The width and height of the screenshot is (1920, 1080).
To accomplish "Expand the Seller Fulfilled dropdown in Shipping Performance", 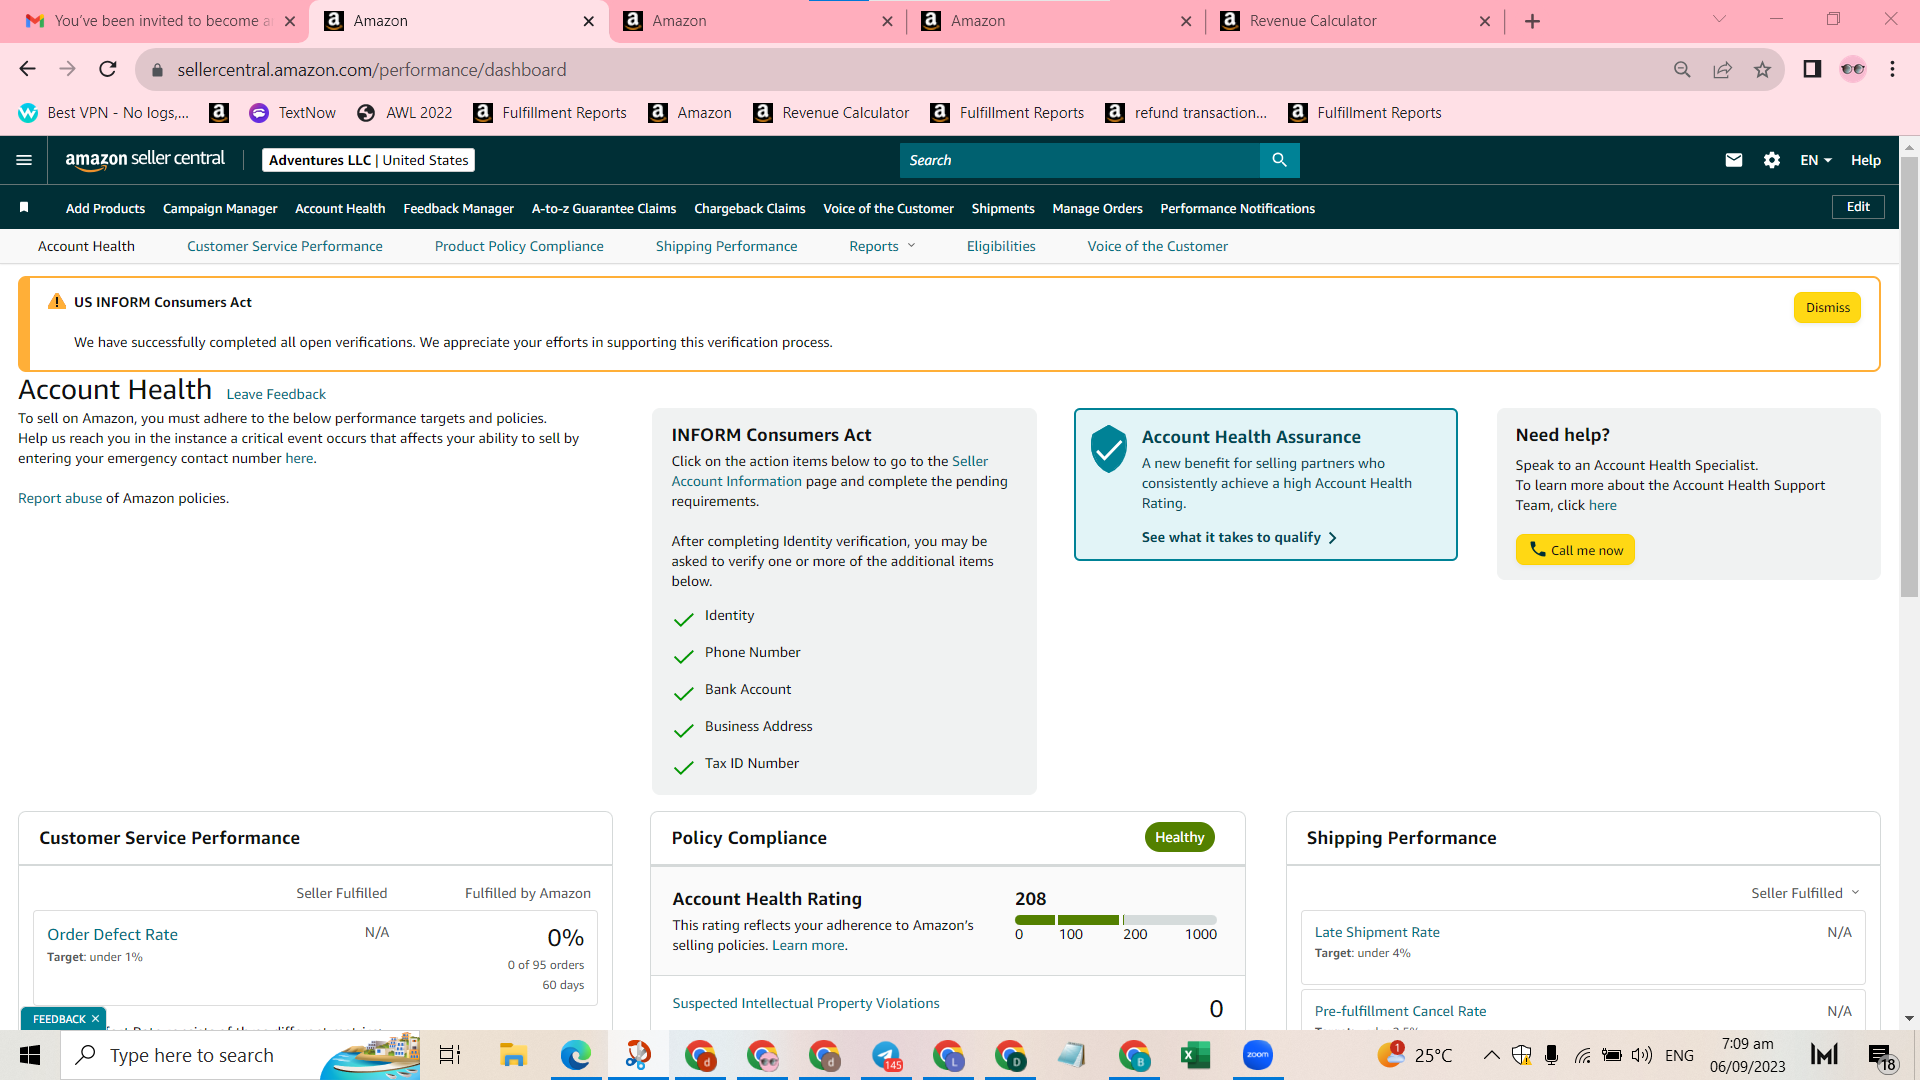I will coord(1805,893).
